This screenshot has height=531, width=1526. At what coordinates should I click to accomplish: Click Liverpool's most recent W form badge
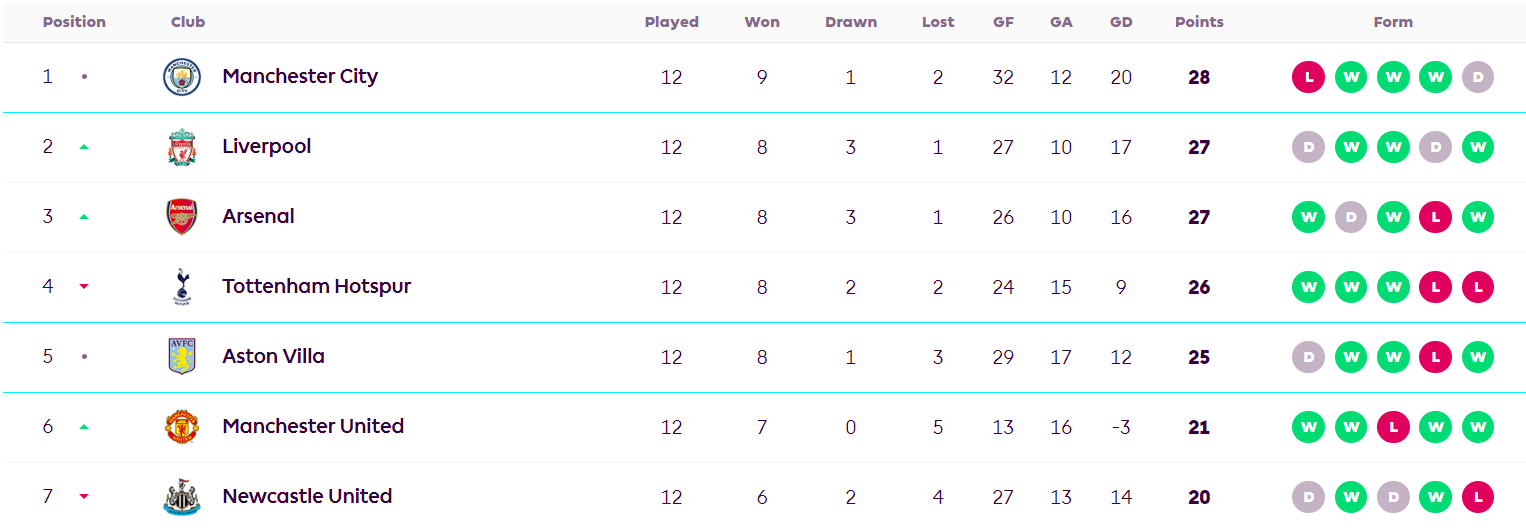[1477, 147]
